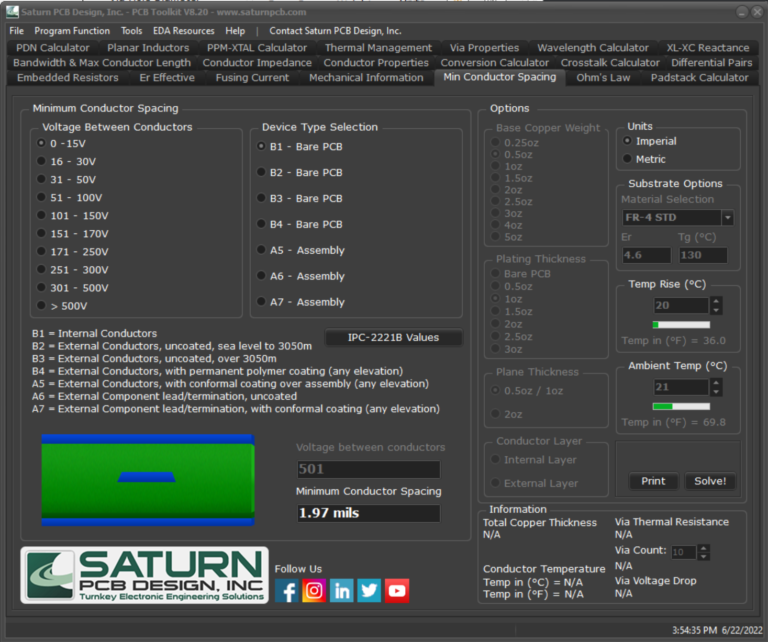768x642 pixels.
Task: Switch units to Metric
Action: (627, 159)
